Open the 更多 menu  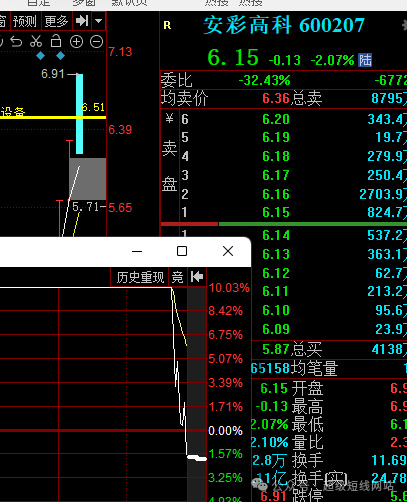(x=56, y=22)
